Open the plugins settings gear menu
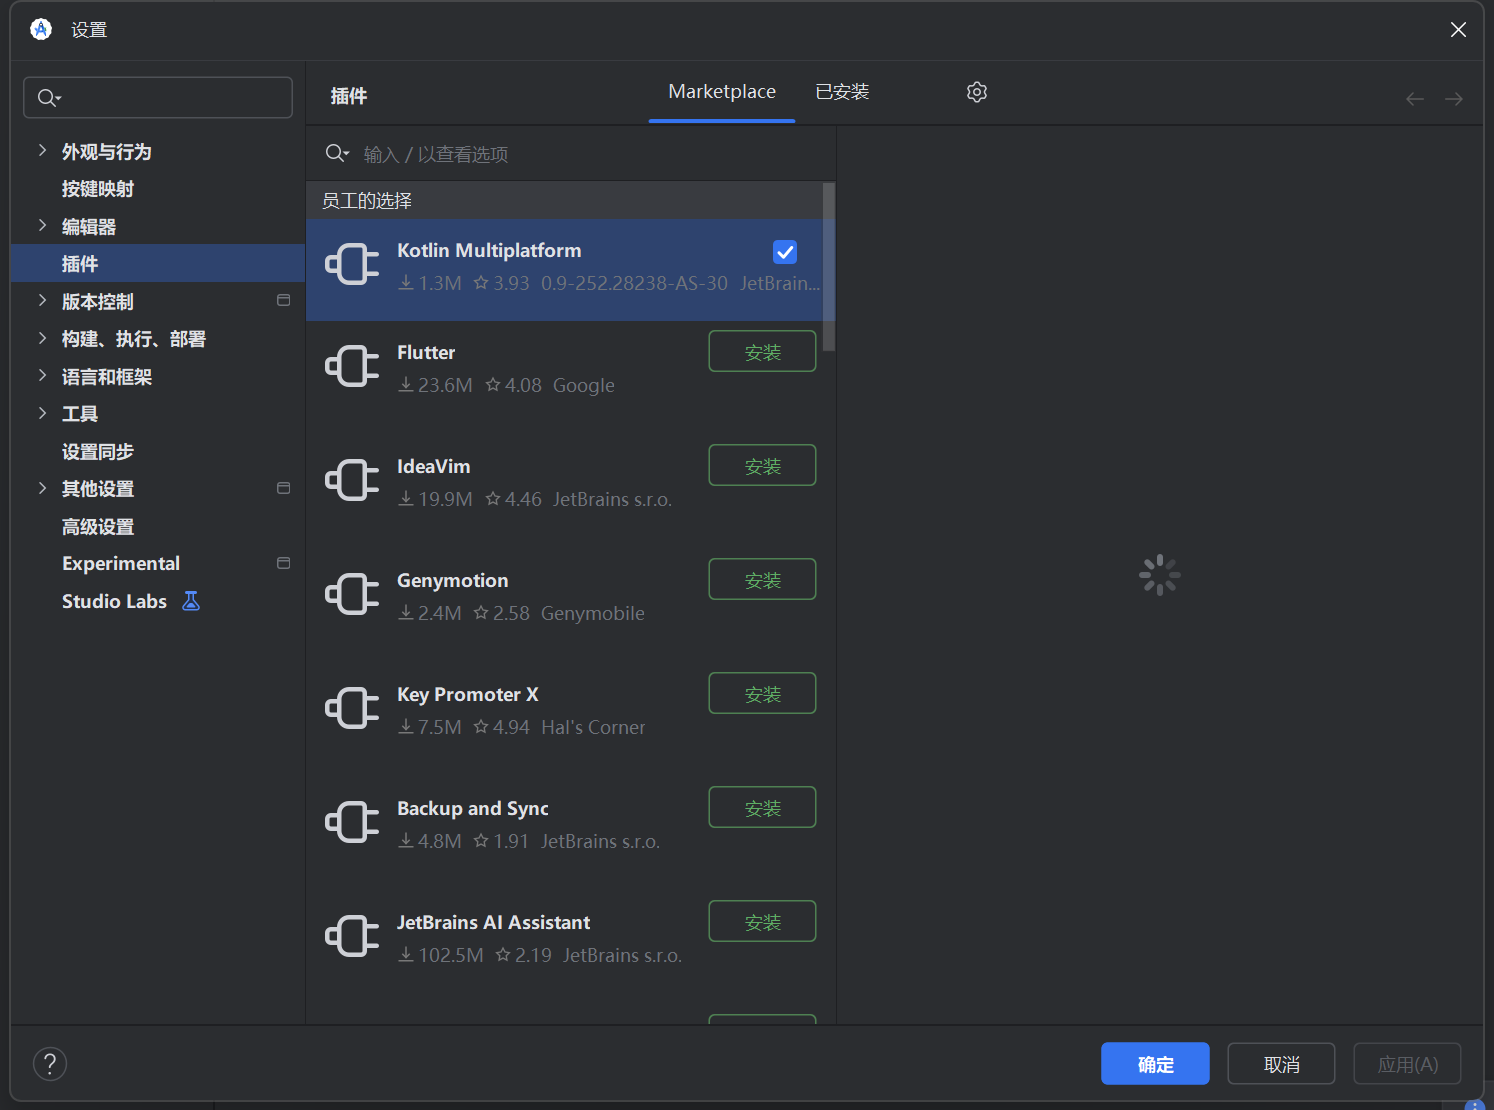Image resolution: width=1494 pixels, height=1110 pixels. (977, 92)
